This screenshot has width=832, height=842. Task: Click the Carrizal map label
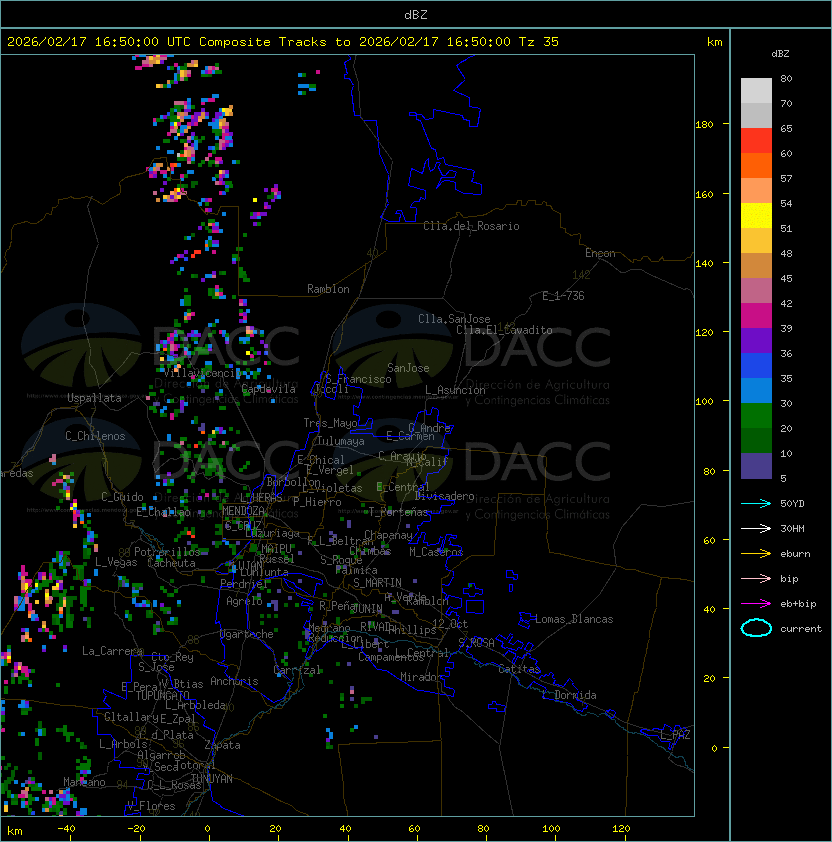click(297, 670)
